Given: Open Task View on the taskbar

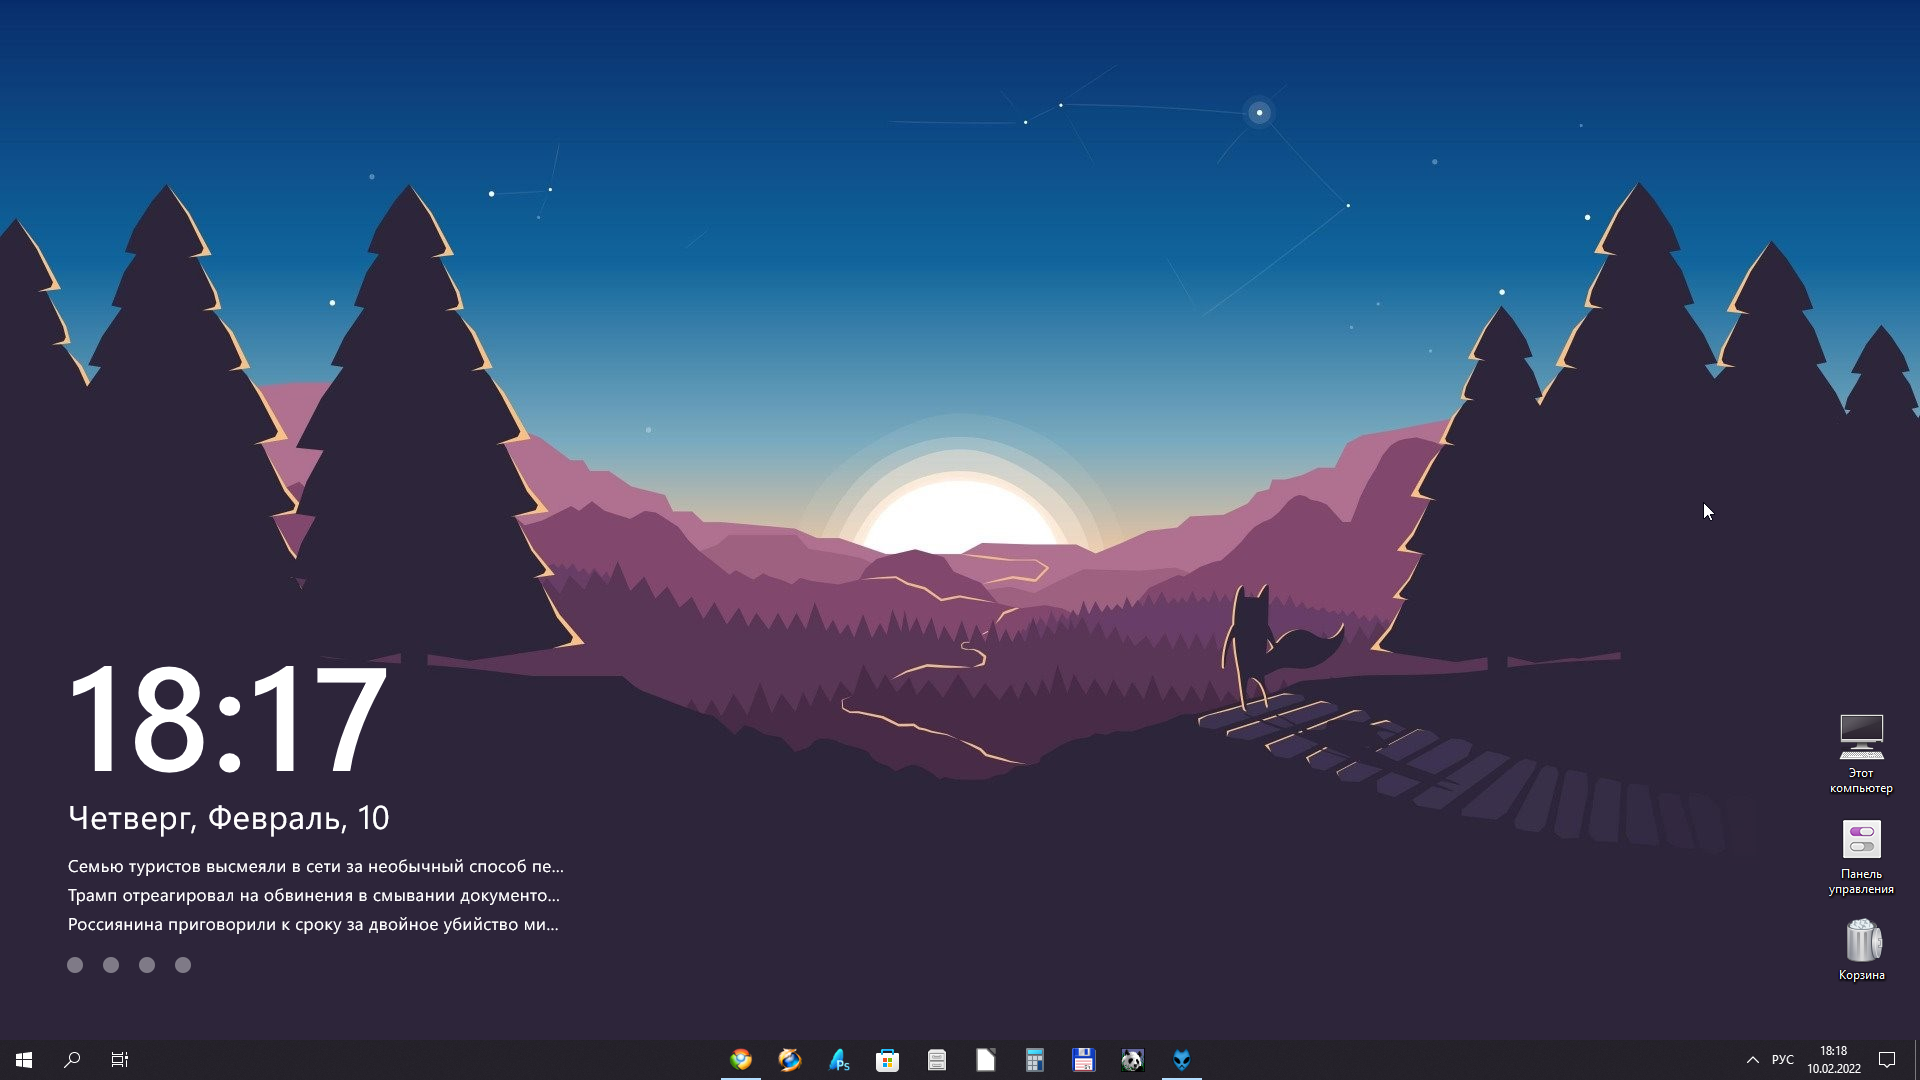Looking at the screenshot, I should coord(120,1060).
